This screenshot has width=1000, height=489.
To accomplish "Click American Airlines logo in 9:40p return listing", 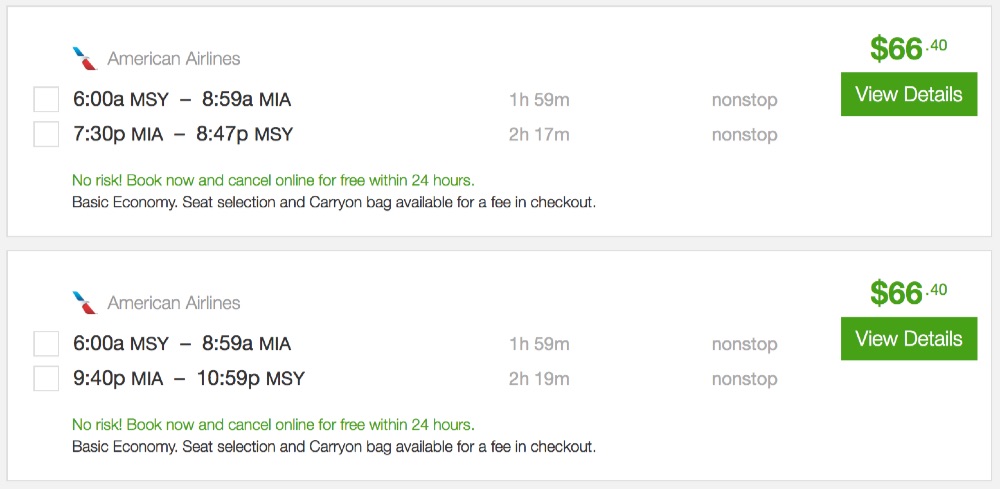I will (x=85, y=302).
